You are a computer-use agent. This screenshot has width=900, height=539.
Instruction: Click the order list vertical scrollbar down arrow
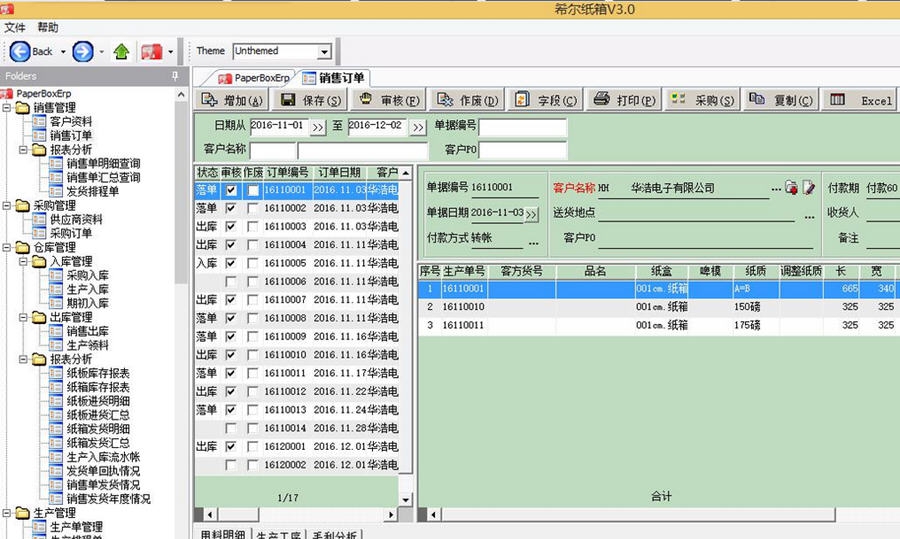click(405, 499)
